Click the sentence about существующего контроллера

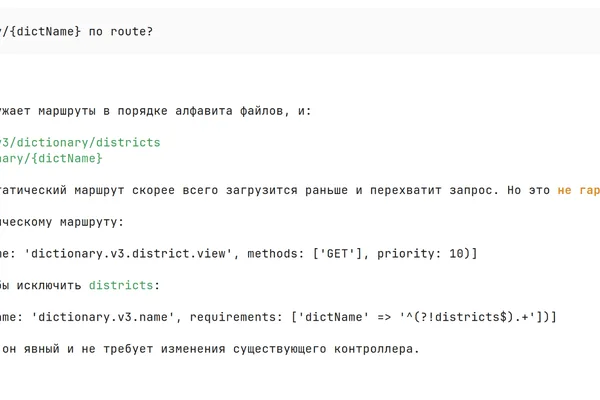[x=210, y=349]
